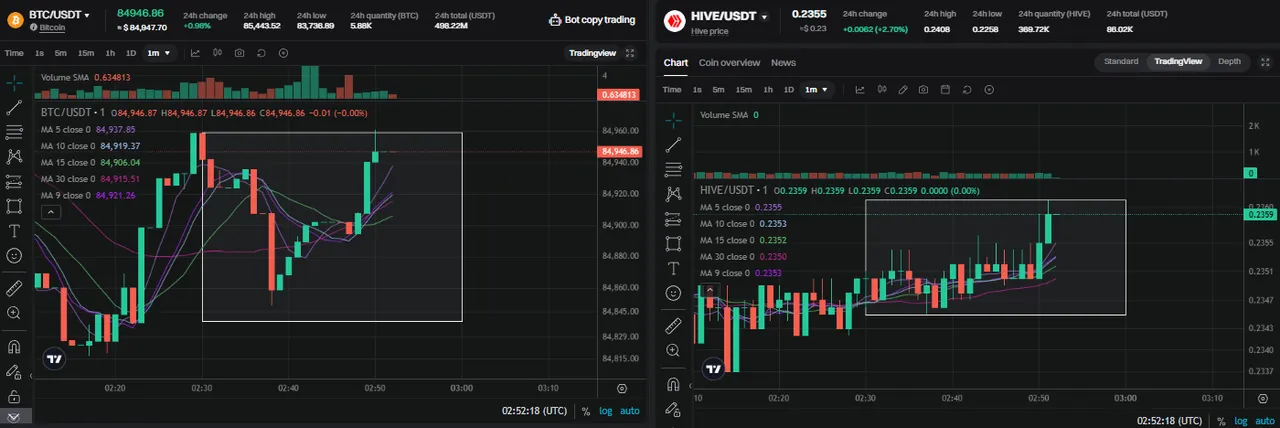The width and height of the screenshot is (1280, 428).
Task: Open Fibonacci tools in BTC chart sidebar
Action: 14,132
